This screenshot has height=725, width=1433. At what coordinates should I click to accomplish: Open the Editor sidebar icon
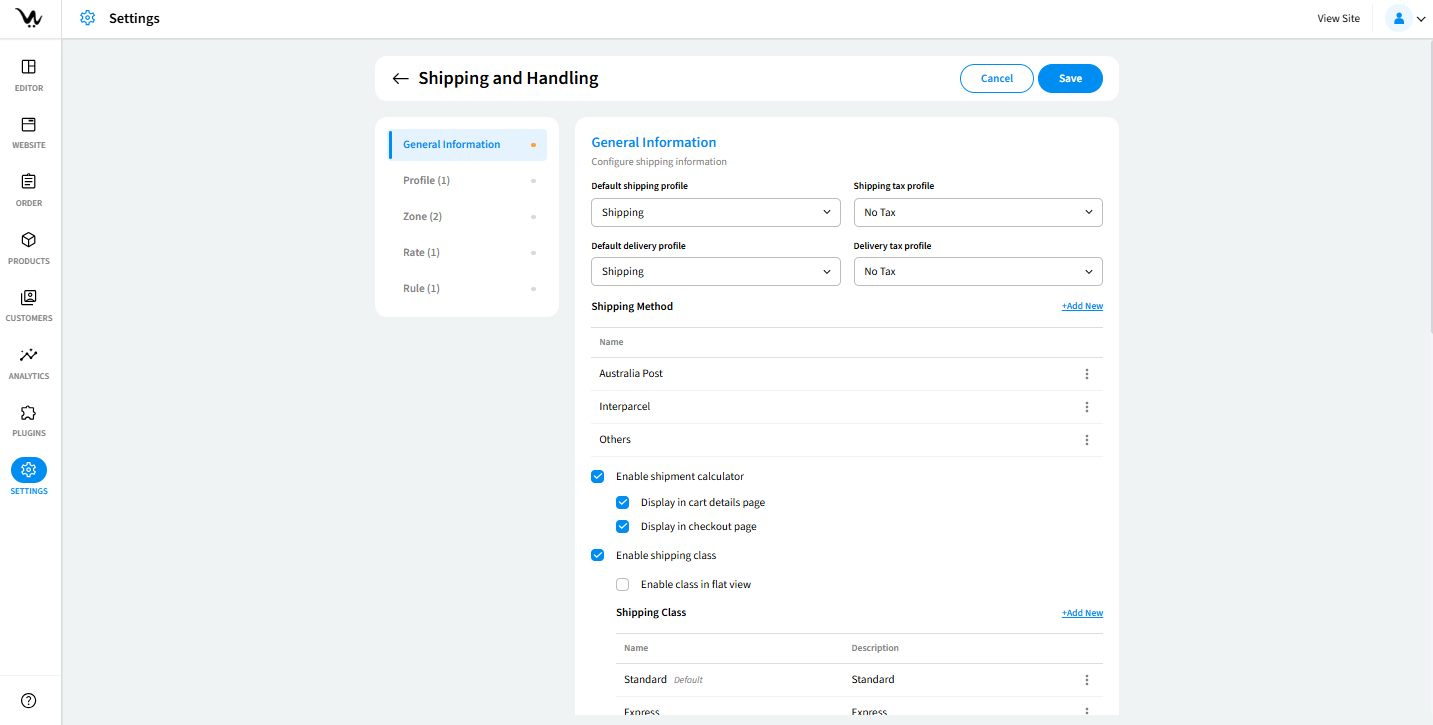click(29, 67)
